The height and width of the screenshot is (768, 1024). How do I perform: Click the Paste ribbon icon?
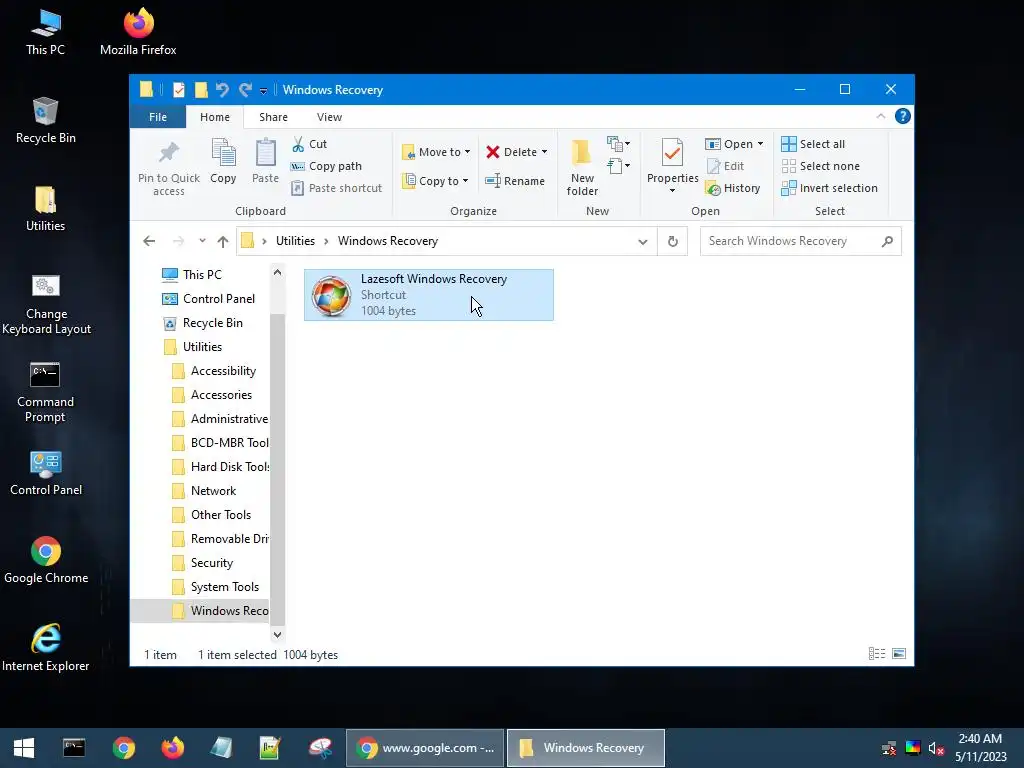265,153
